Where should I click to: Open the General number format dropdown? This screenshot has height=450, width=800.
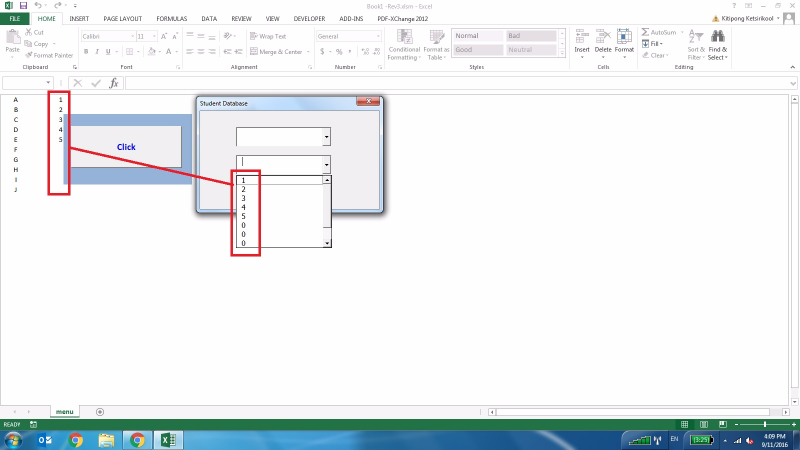point(376,36)
